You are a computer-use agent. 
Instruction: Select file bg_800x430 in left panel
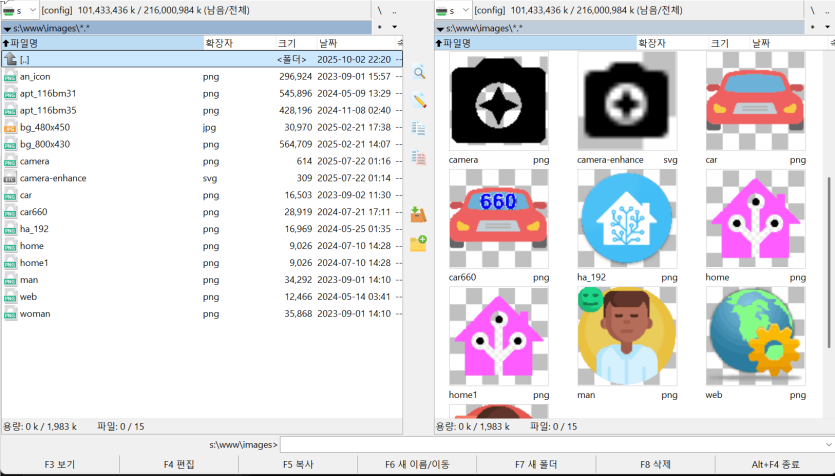(x=202, y=144)
